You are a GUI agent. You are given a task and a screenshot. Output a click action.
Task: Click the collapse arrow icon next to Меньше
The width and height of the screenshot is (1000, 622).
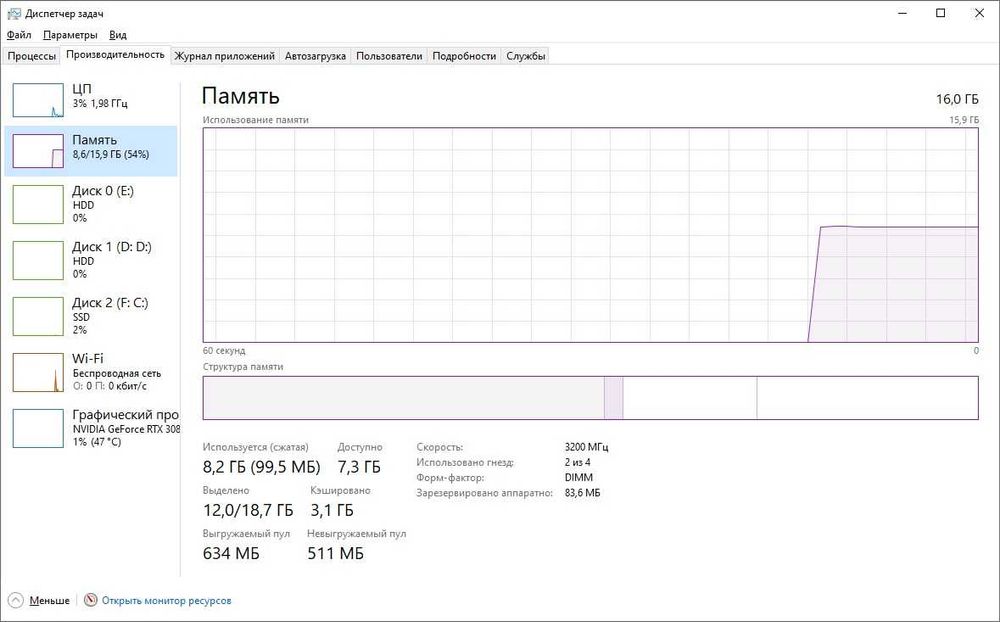tap(16, 600)
